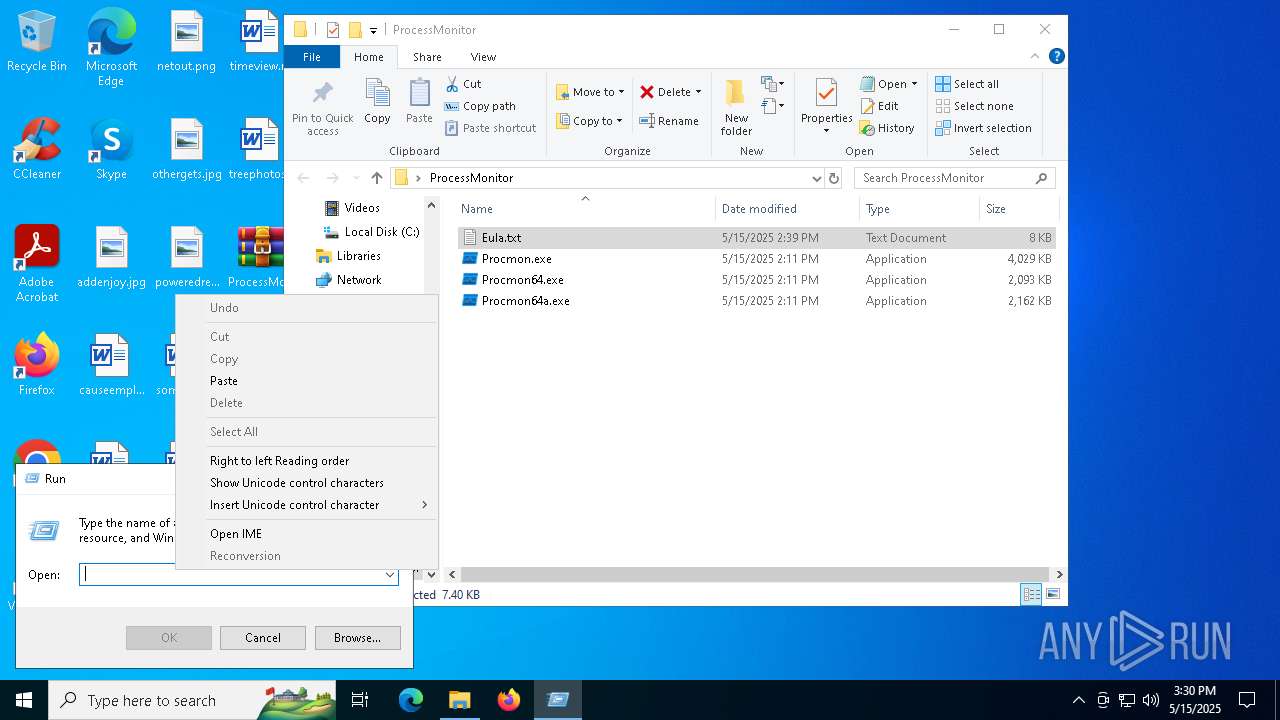Click the Paste ribbon icon
The image size is (1280, 720).
pyautogui.click(x=419, y=93)
